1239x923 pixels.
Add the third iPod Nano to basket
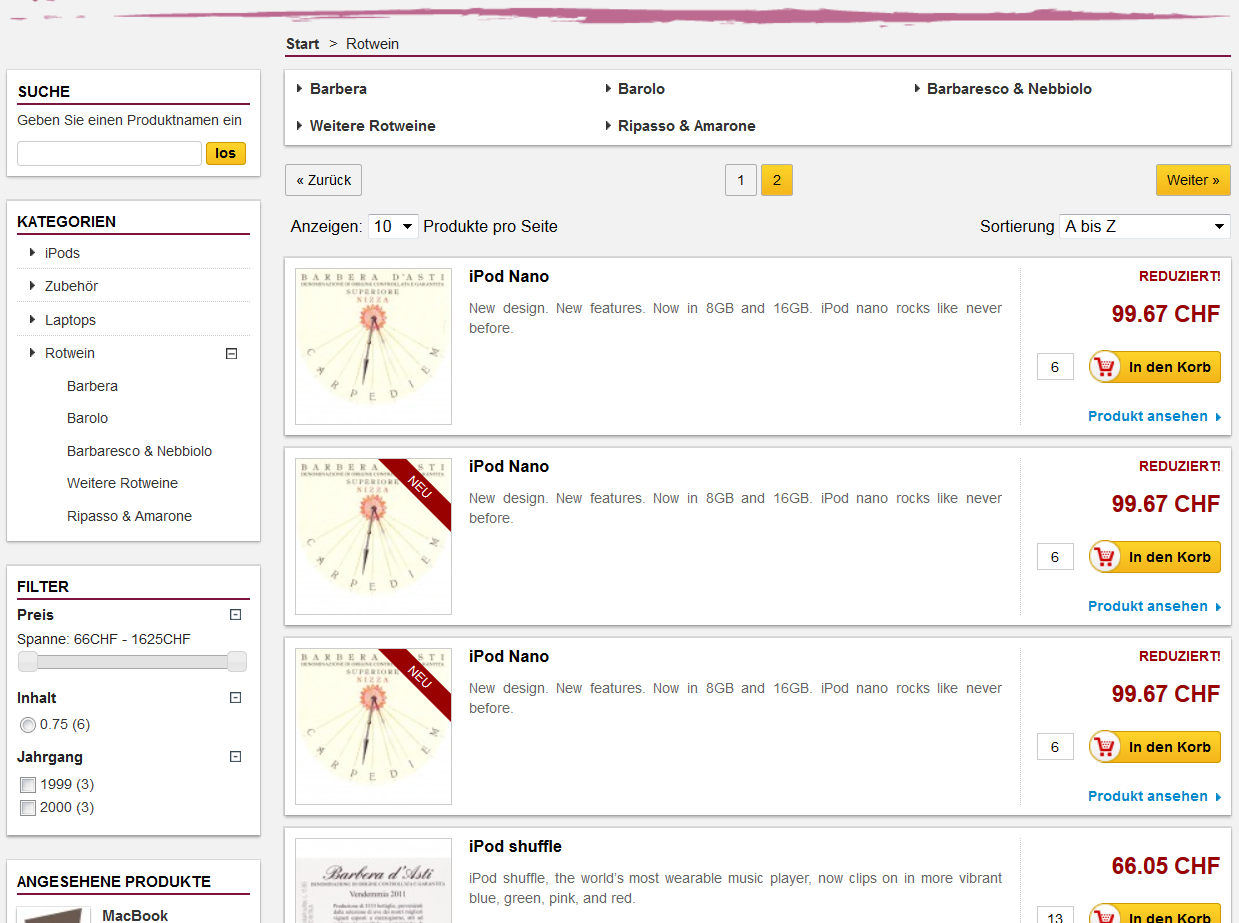[1155, 747]
